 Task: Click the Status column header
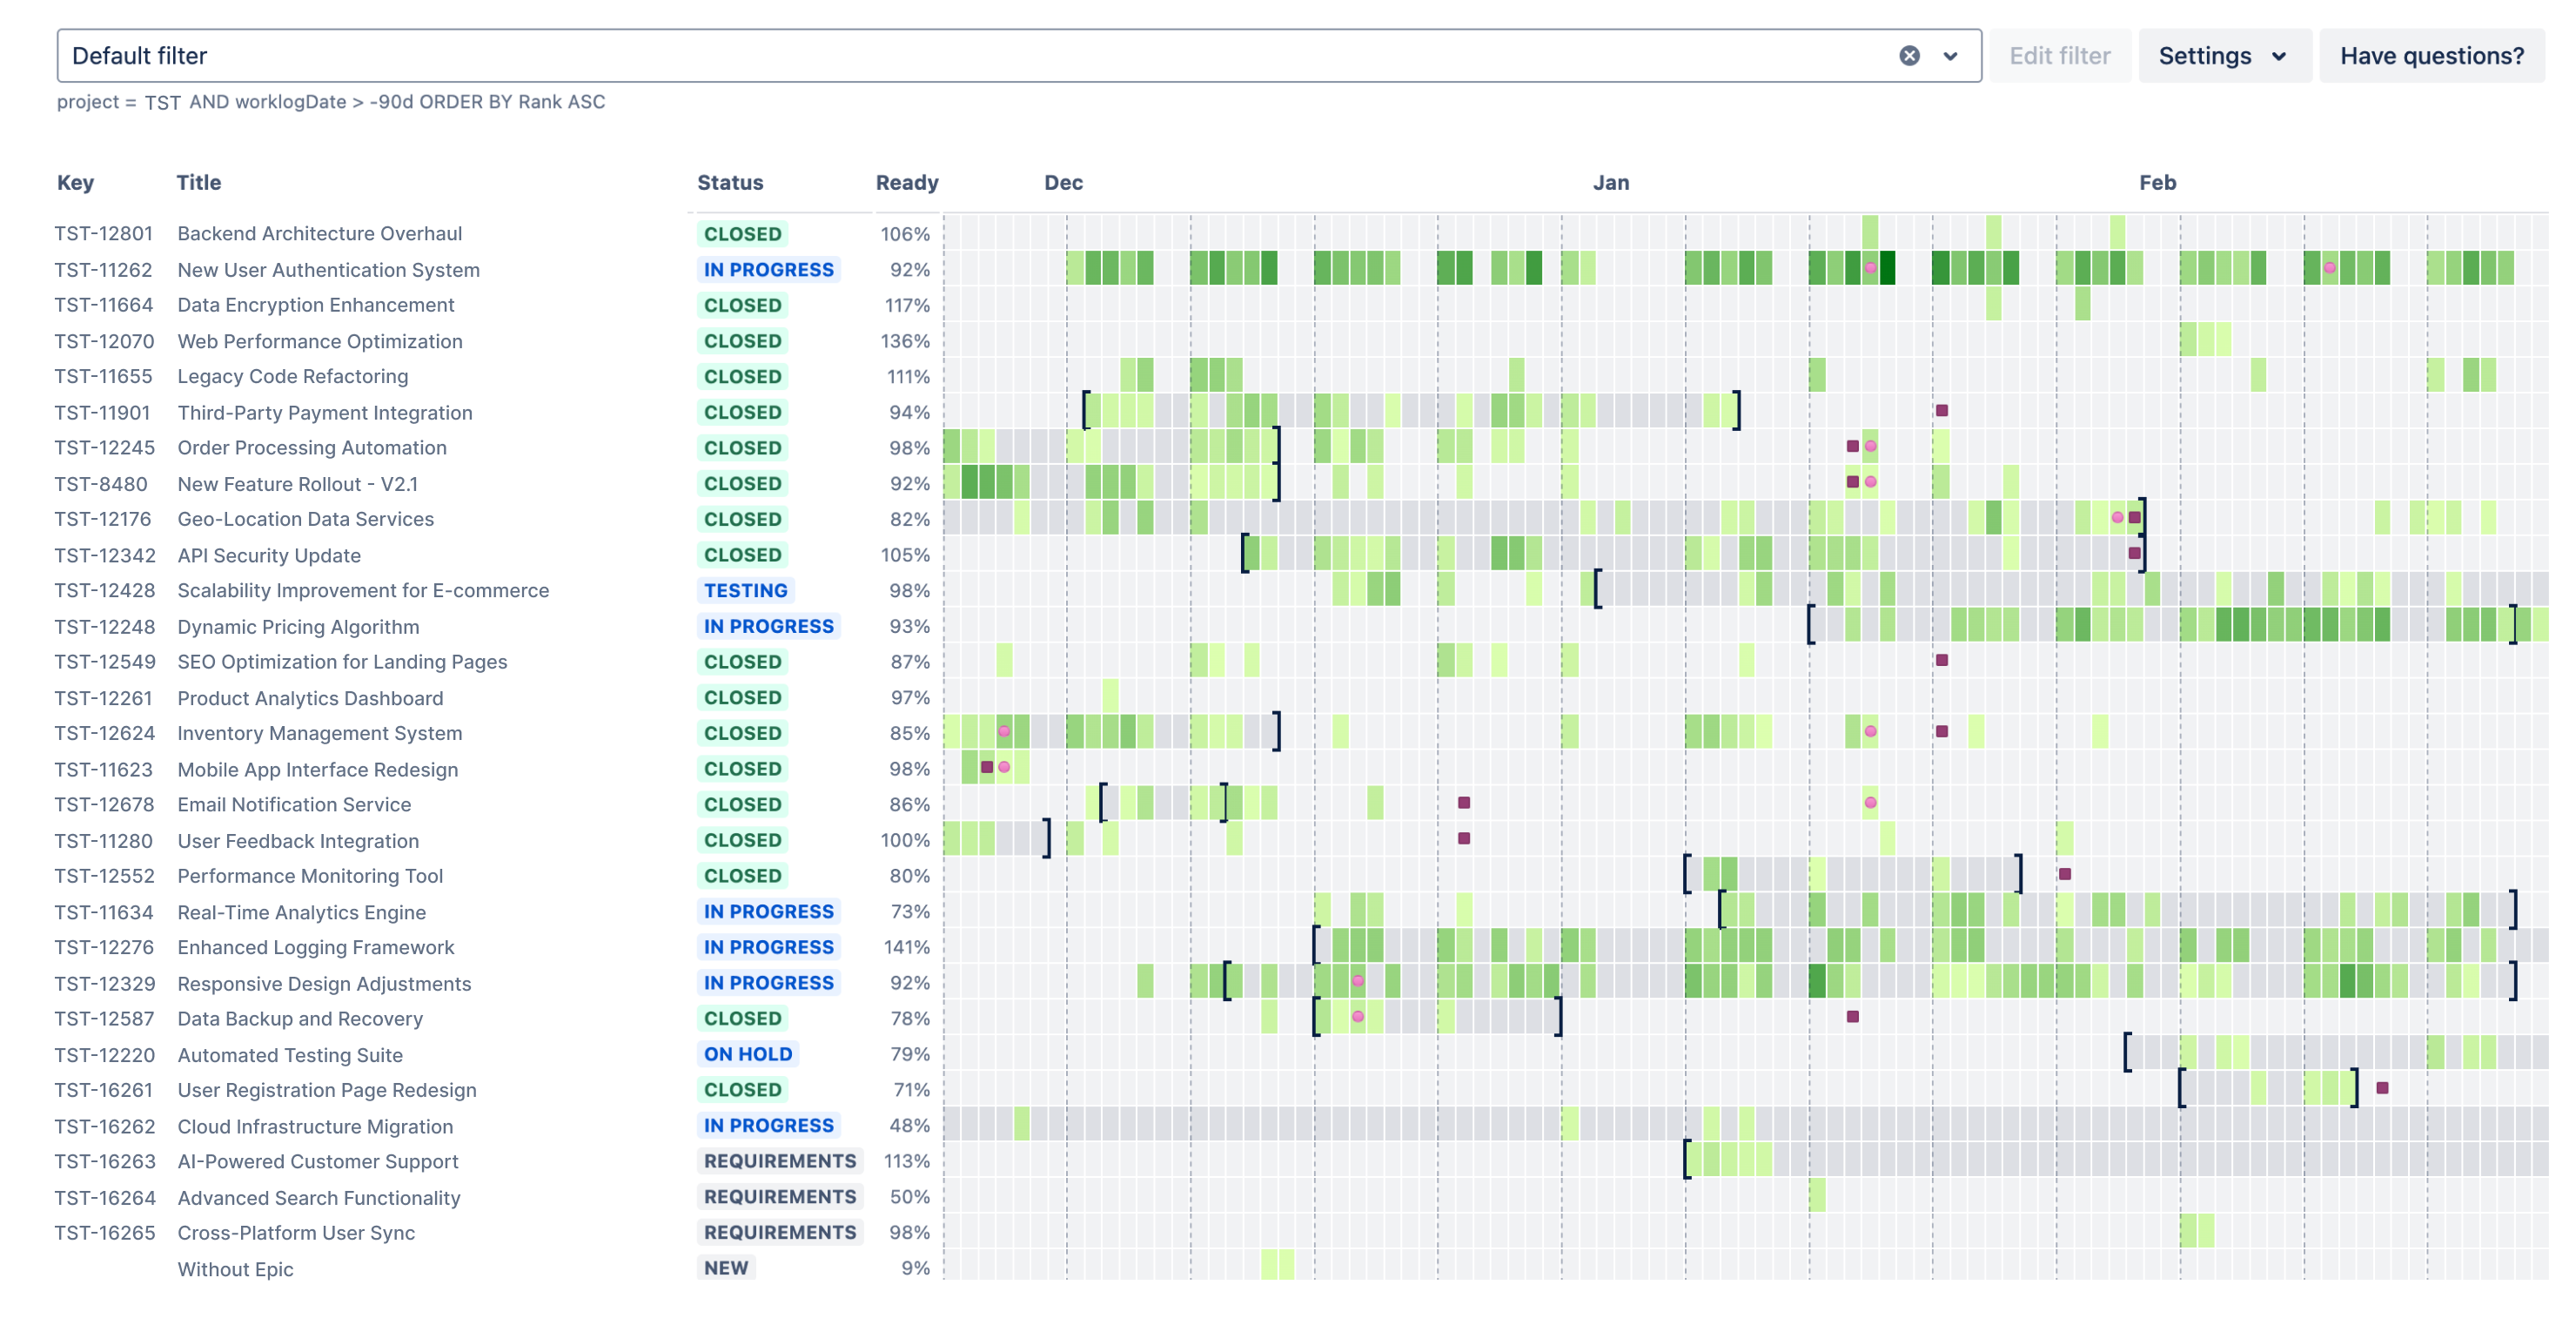730,182
